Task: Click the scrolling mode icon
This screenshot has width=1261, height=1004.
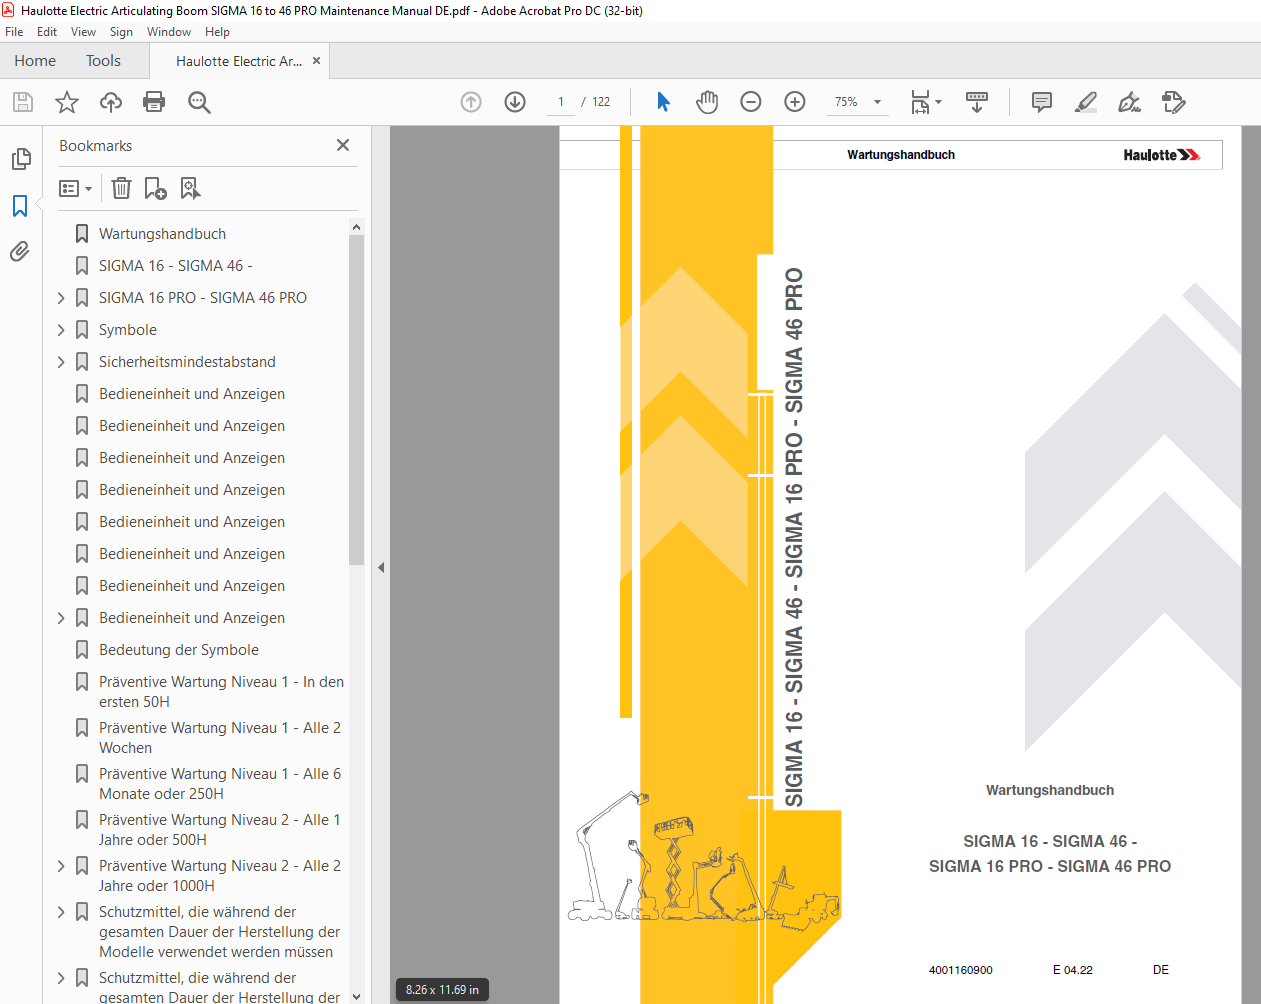Action: [x=977, y=102]
